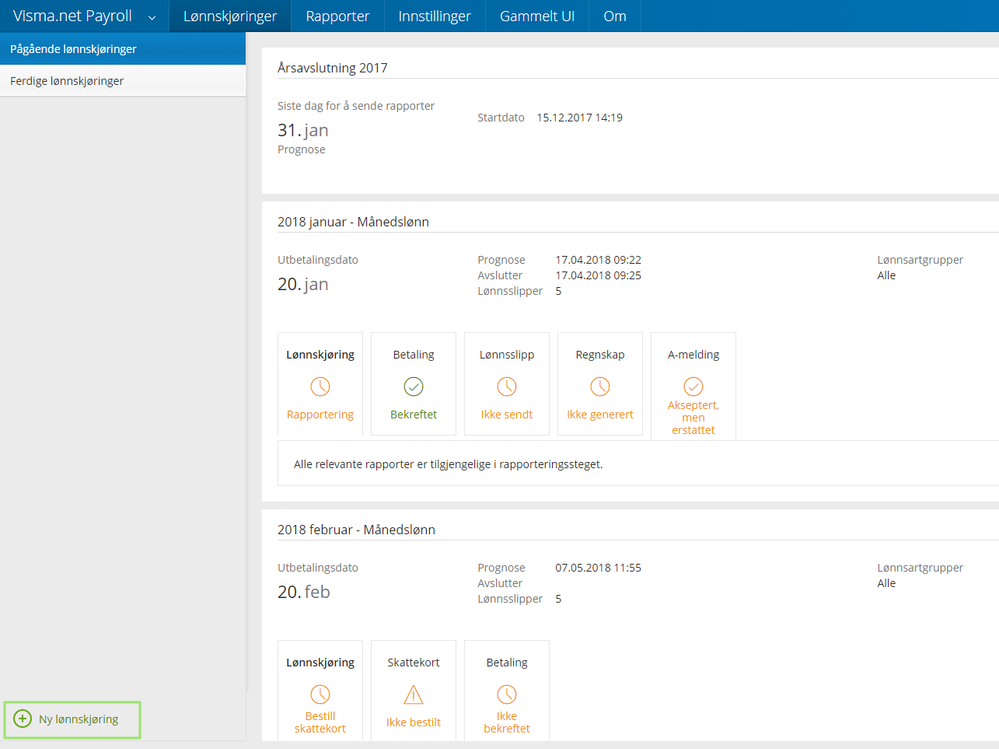Screen dimensions: 999x749
Task: Select the A-melding step title
Action: coord(693,355)
